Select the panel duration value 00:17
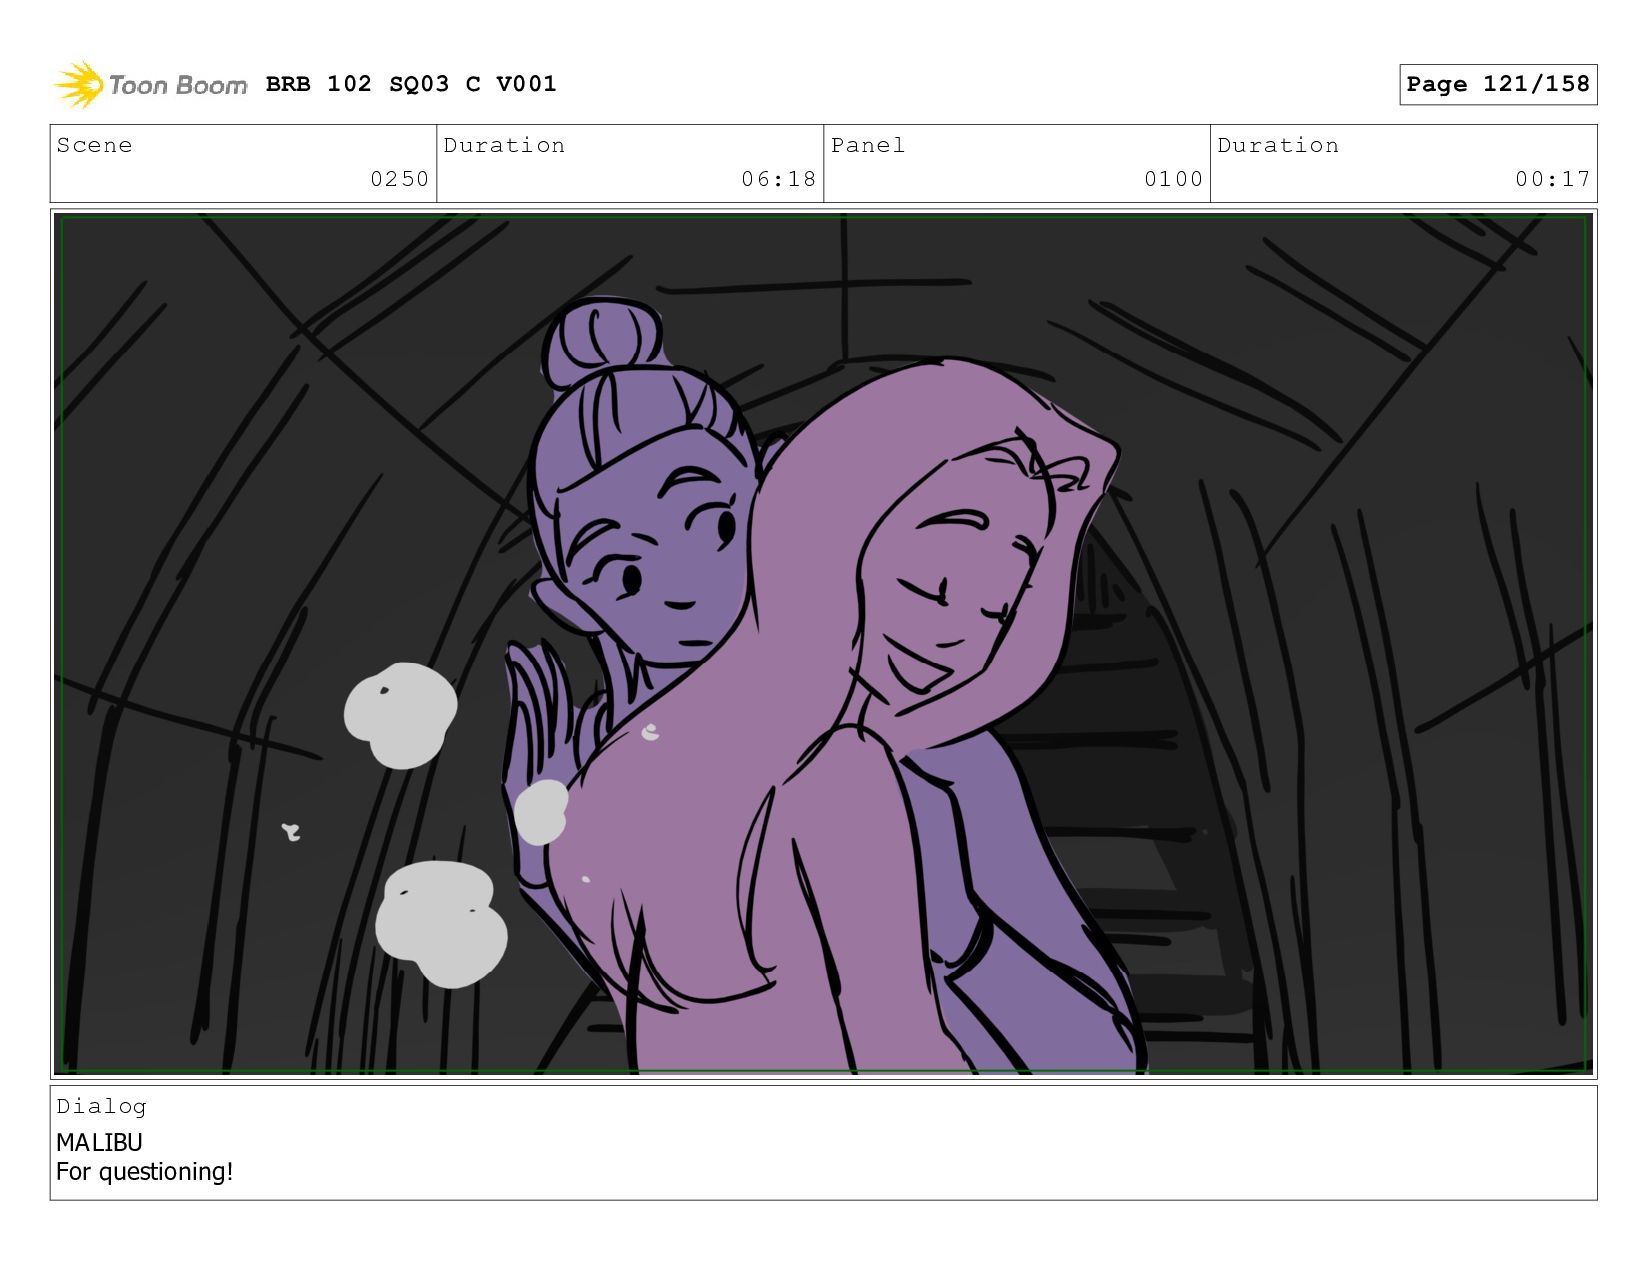 coord(1552,179)
